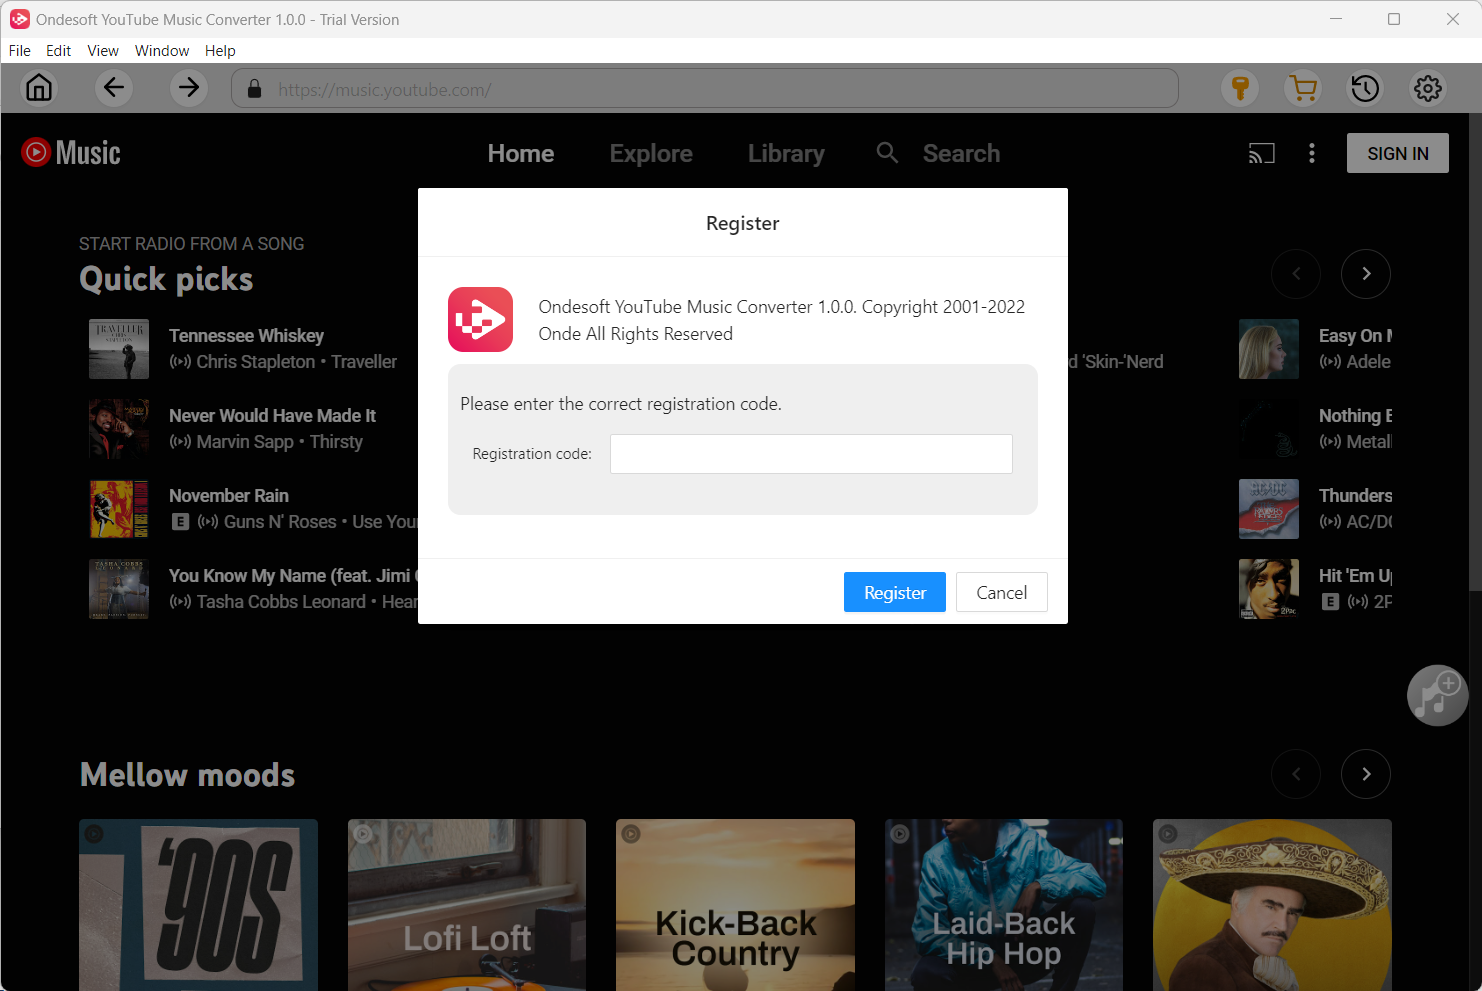Open the Lofi Loft playlist card
The width and height of the screenshot is (1482, 991).
point(467,905)
